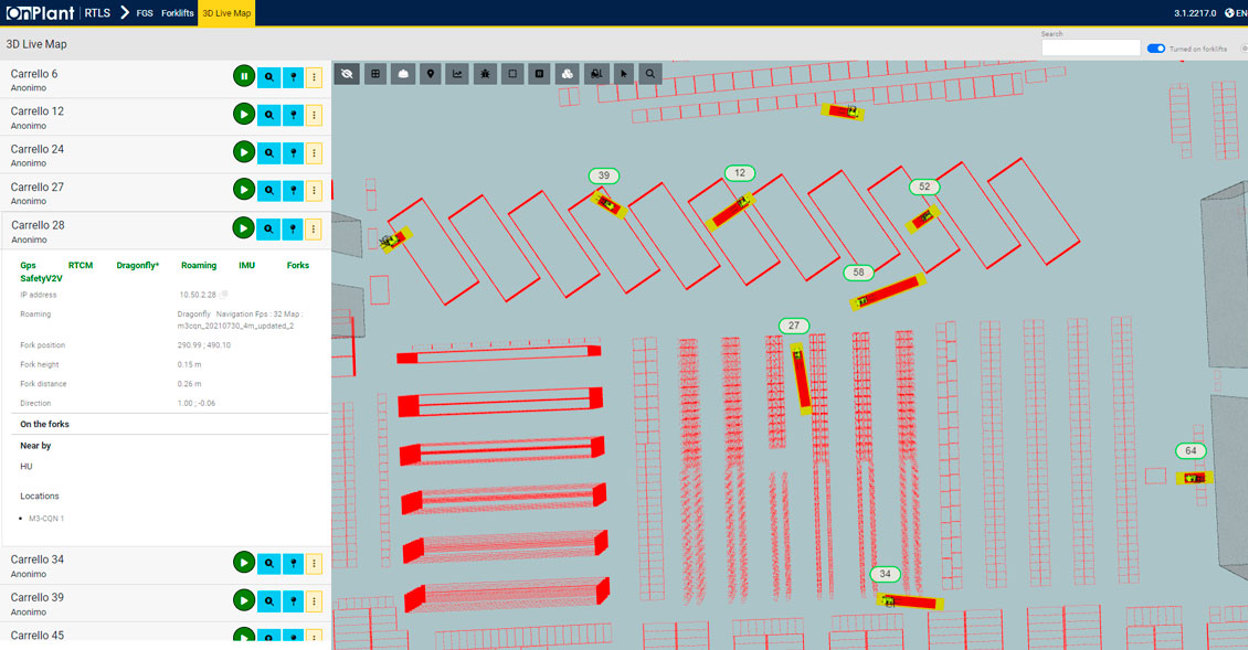Click the bug icon in map toolbar

point(485,73)
